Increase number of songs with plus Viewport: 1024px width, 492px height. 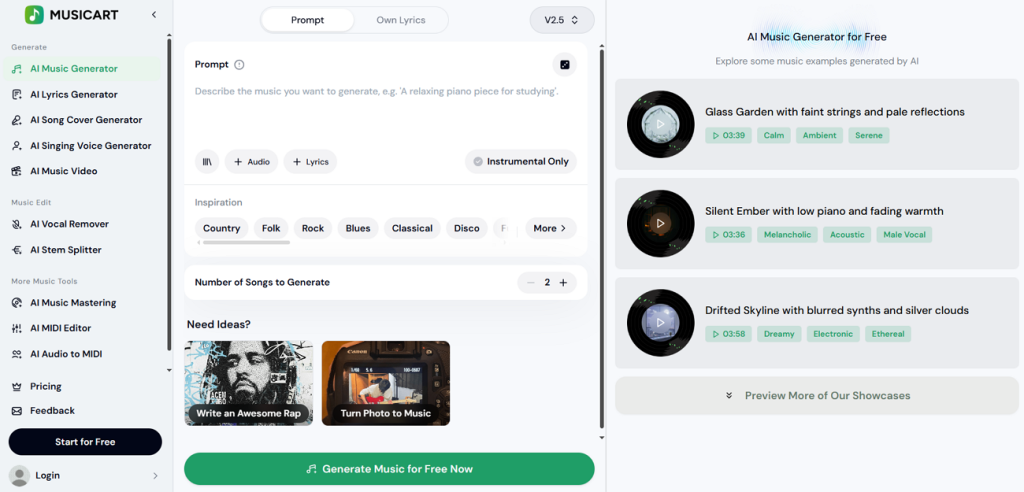563,283
